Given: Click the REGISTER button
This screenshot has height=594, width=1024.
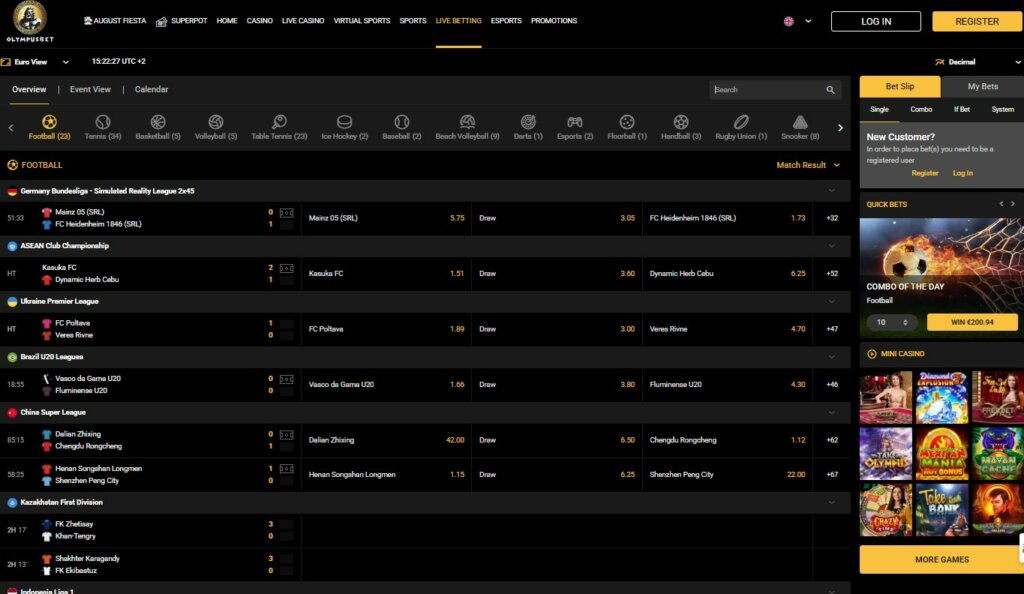Looking at the screenshot, I should pyautogui.click(x=977, y=22).
